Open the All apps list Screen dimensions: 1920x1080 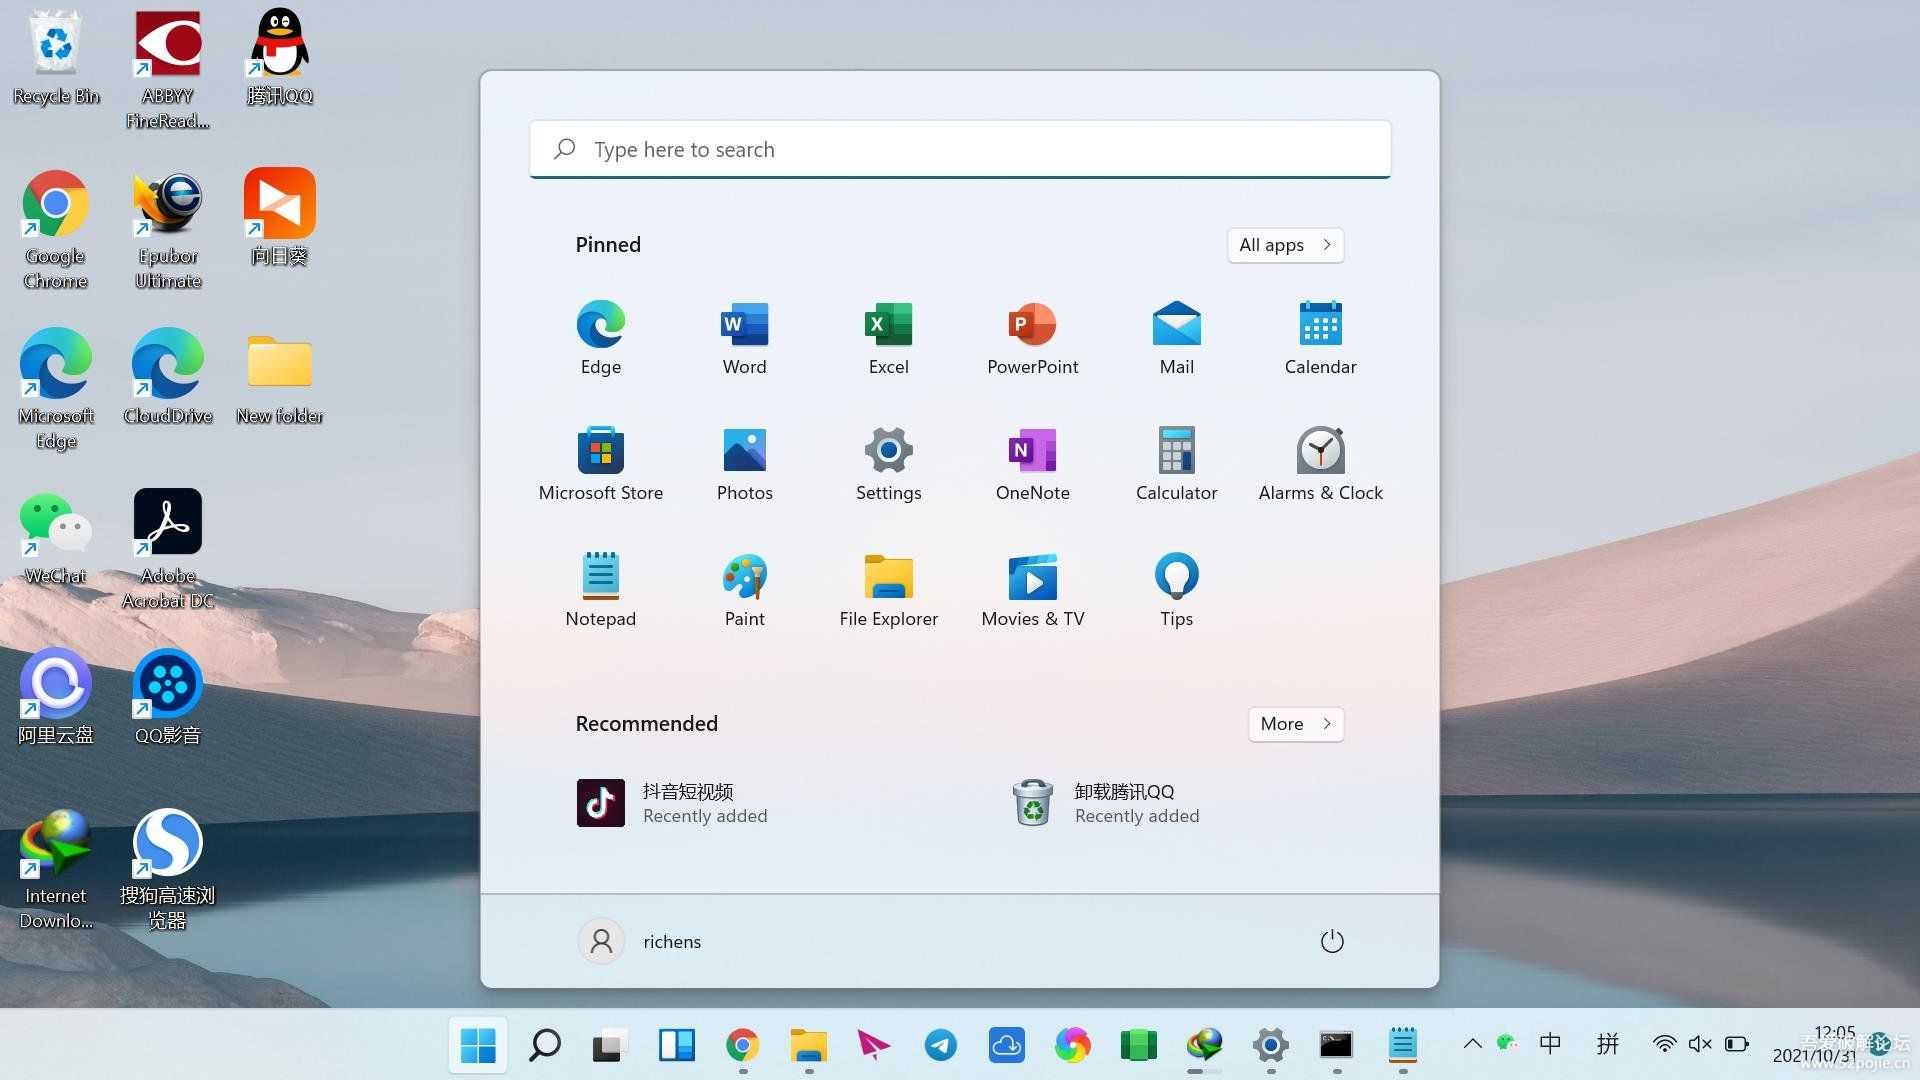pyautogui.click(x=1285, y=245)
